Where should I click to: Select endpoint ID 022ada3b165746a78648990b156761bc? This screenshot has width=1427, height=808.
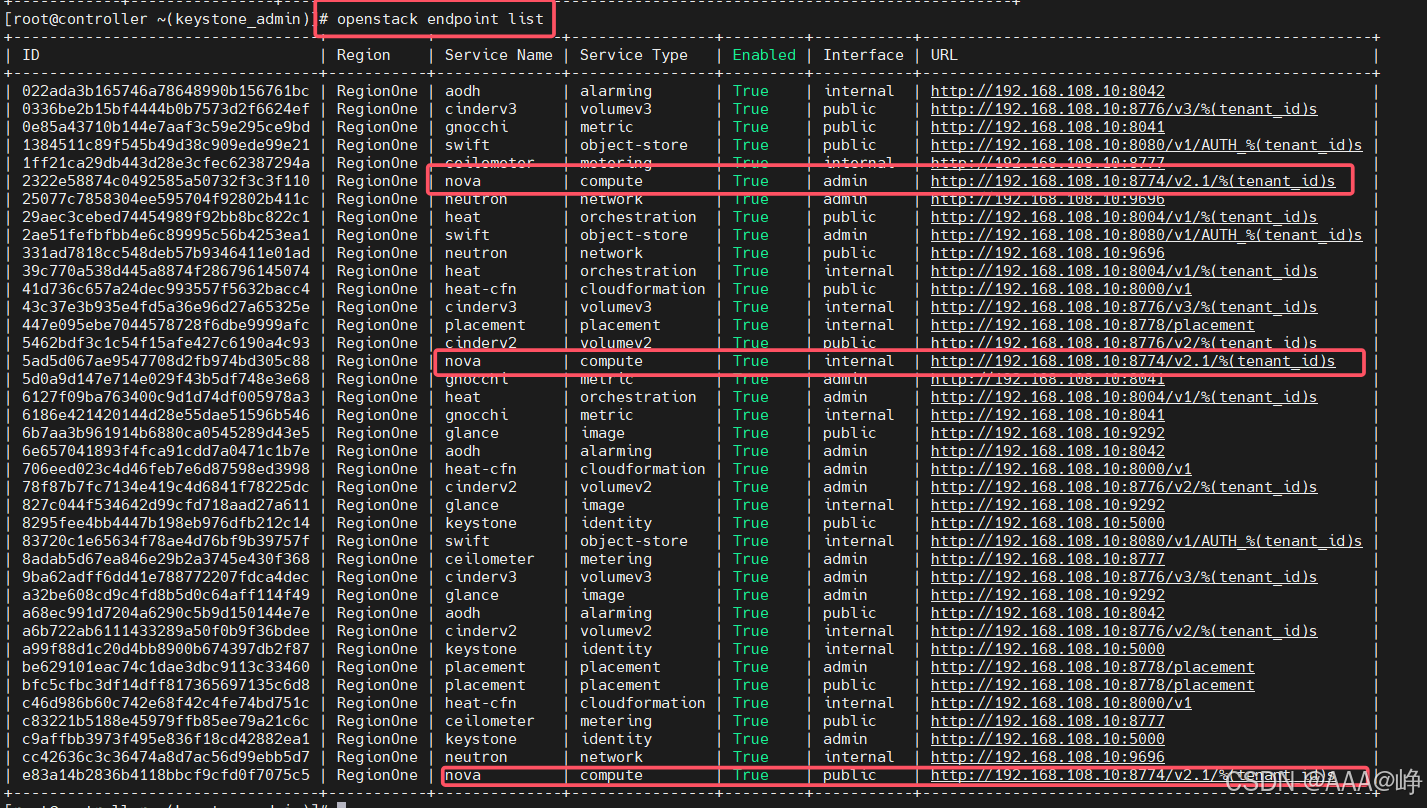166,91
